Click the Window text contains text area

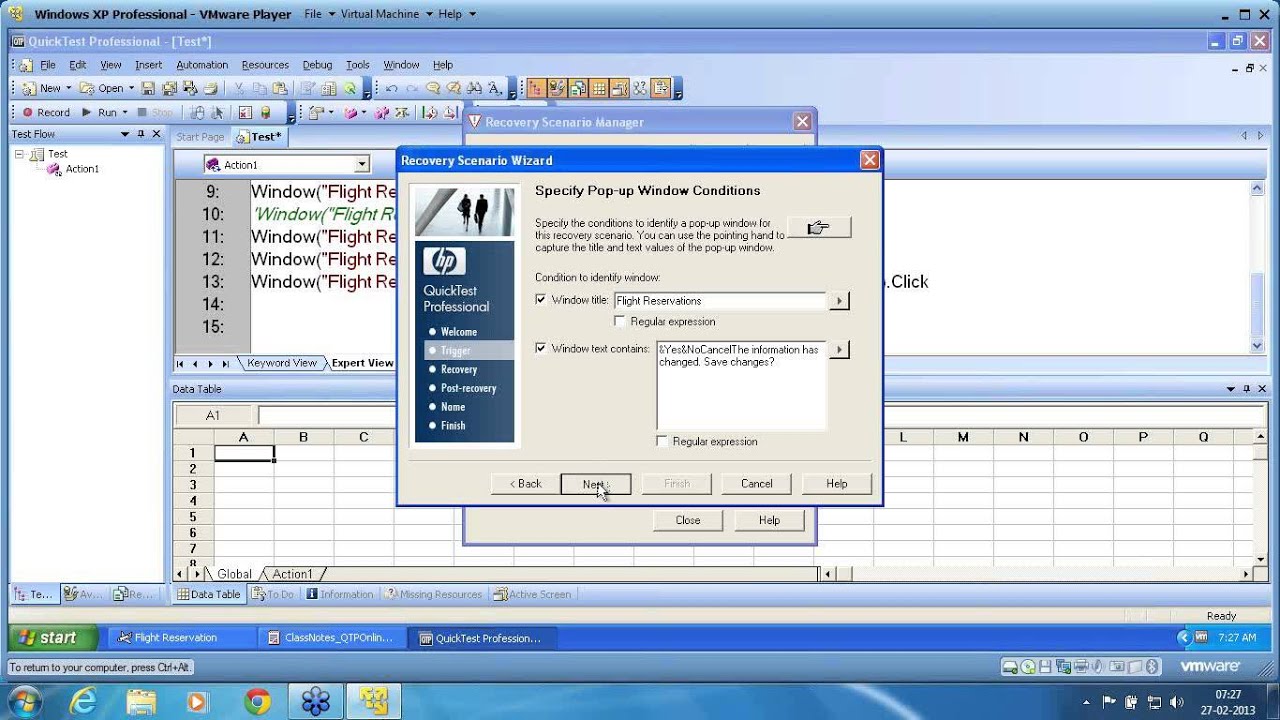[x=741, y=385]
